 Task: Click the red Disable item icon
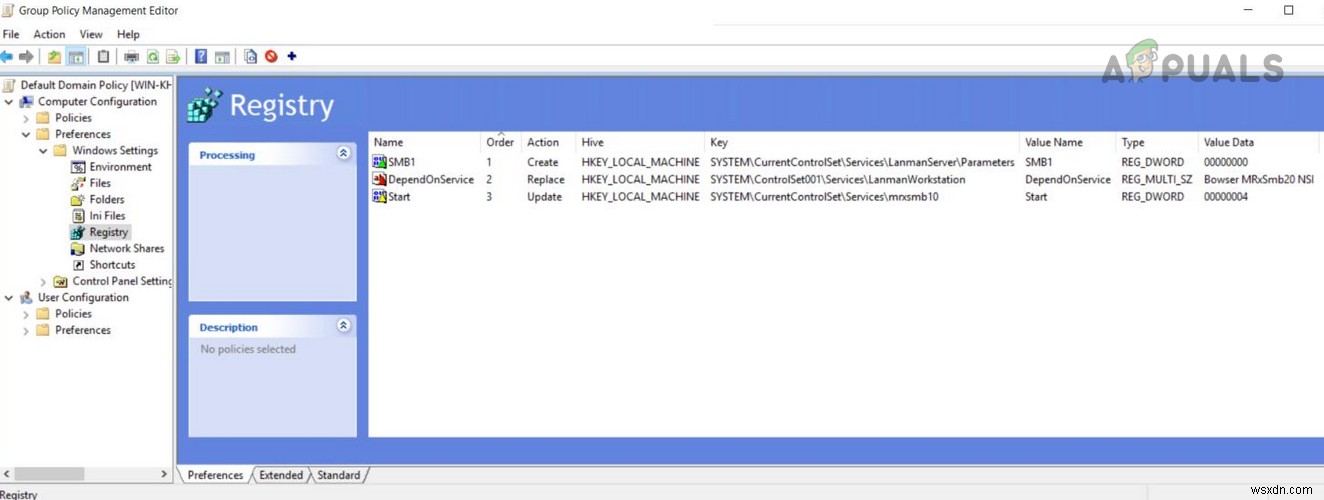click(271, 57)
